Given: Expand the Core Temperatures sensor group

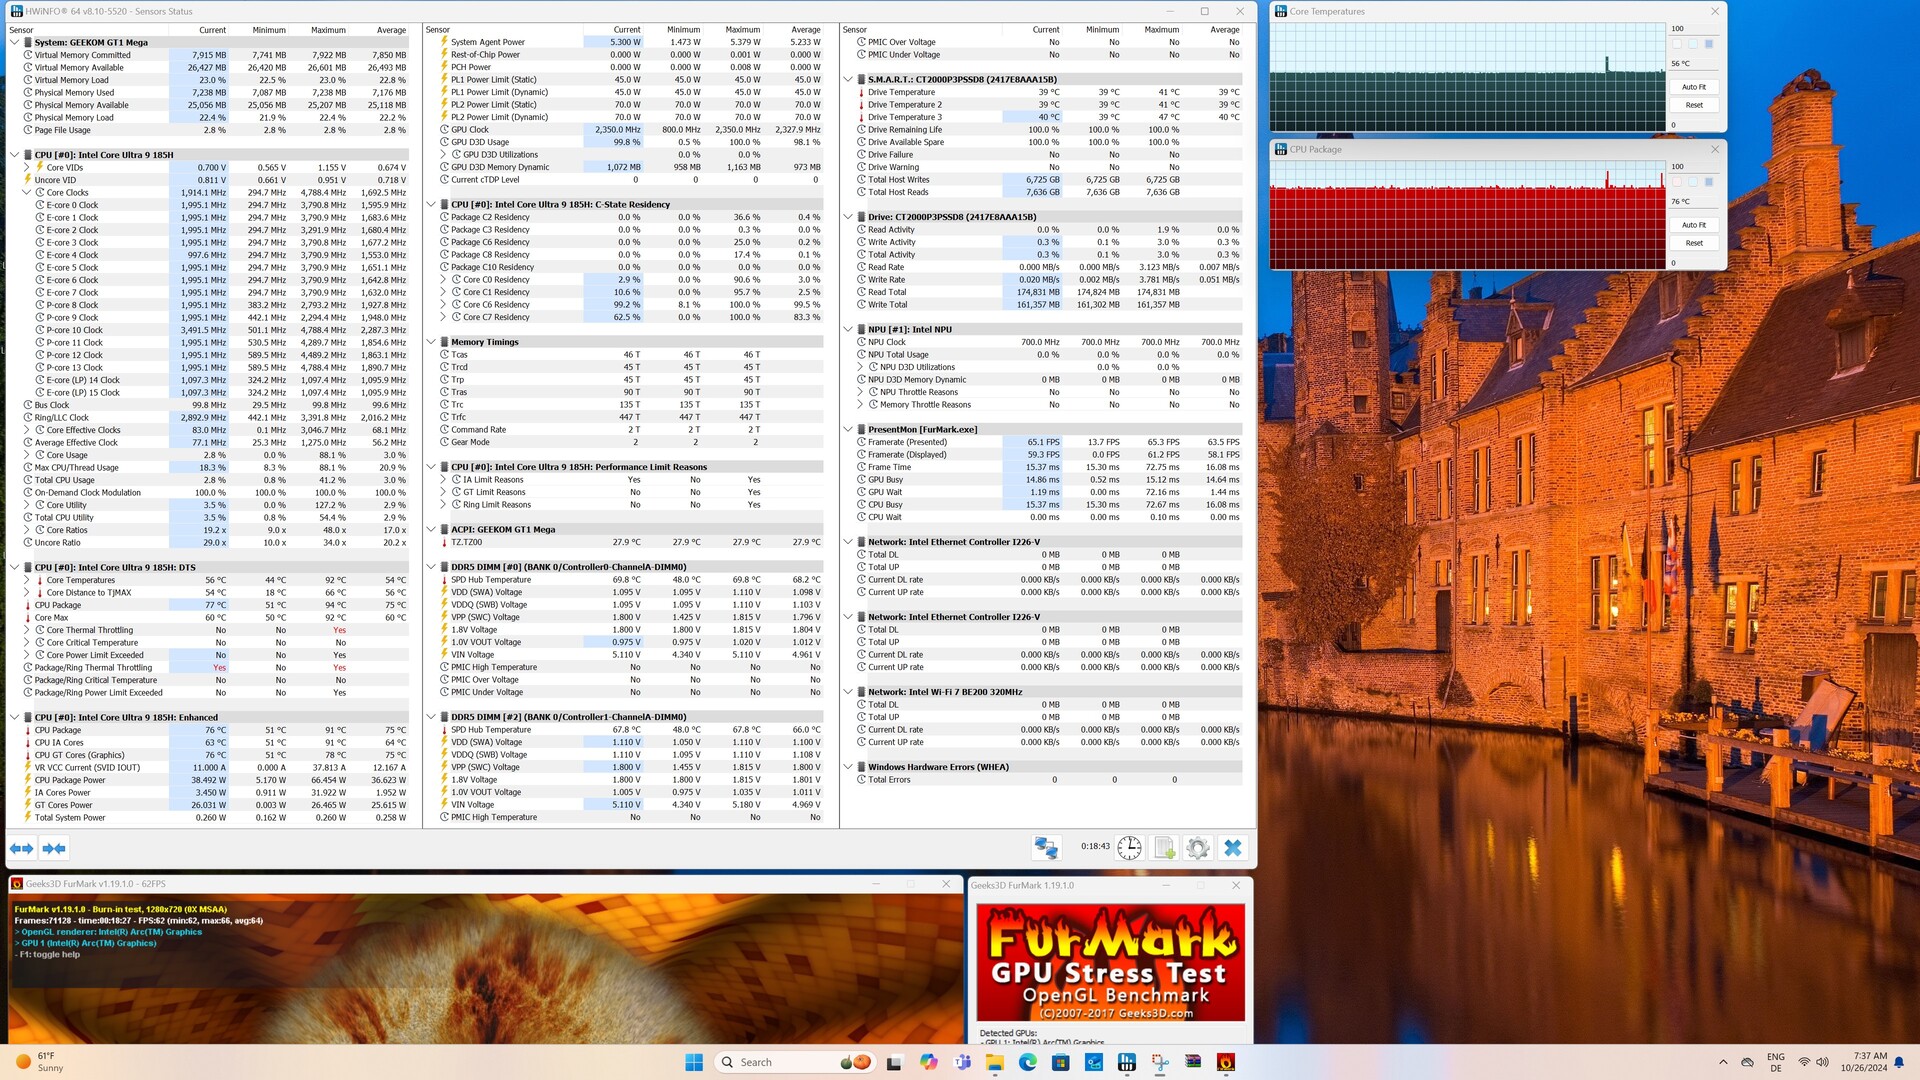Looking at the screenshot, I should 27,580.
